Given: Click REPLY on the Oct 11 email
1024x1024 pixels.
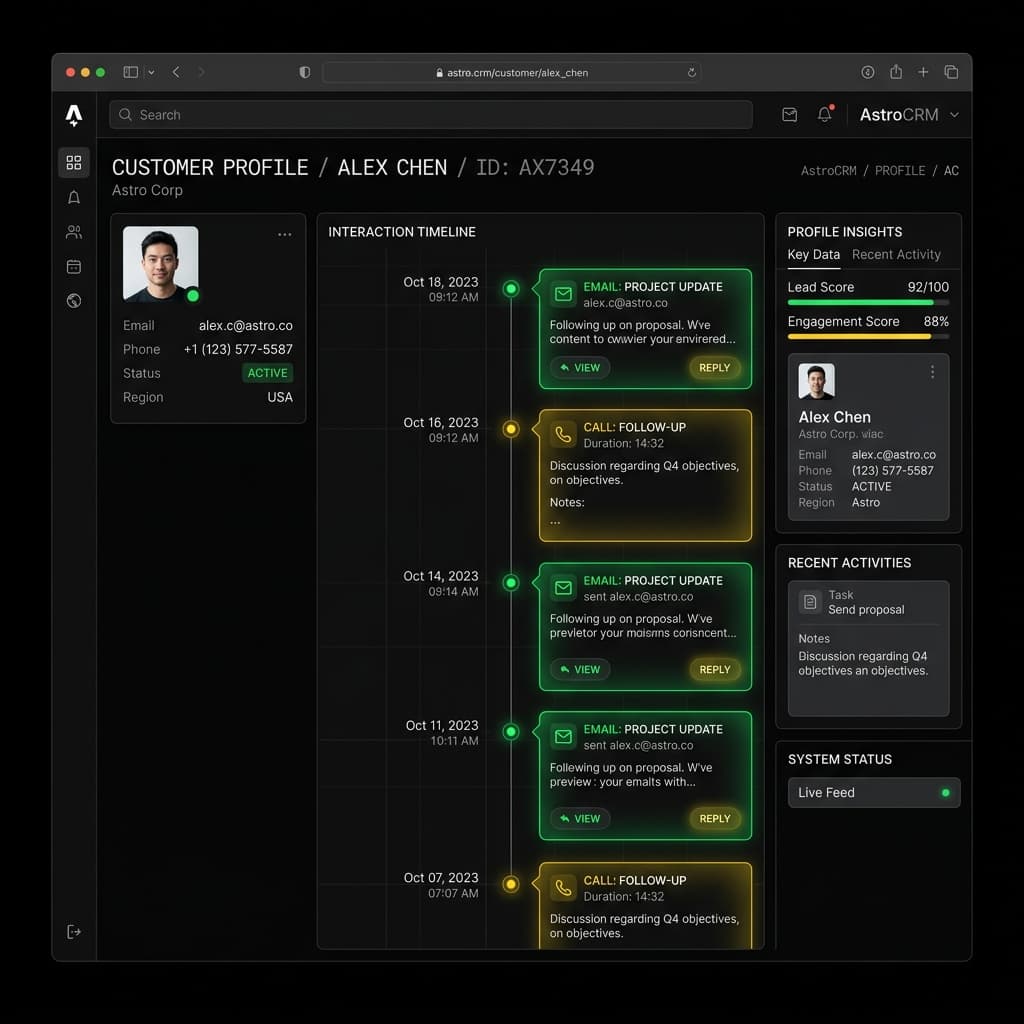Looking at the screenshot, I should tap(714, 818).
